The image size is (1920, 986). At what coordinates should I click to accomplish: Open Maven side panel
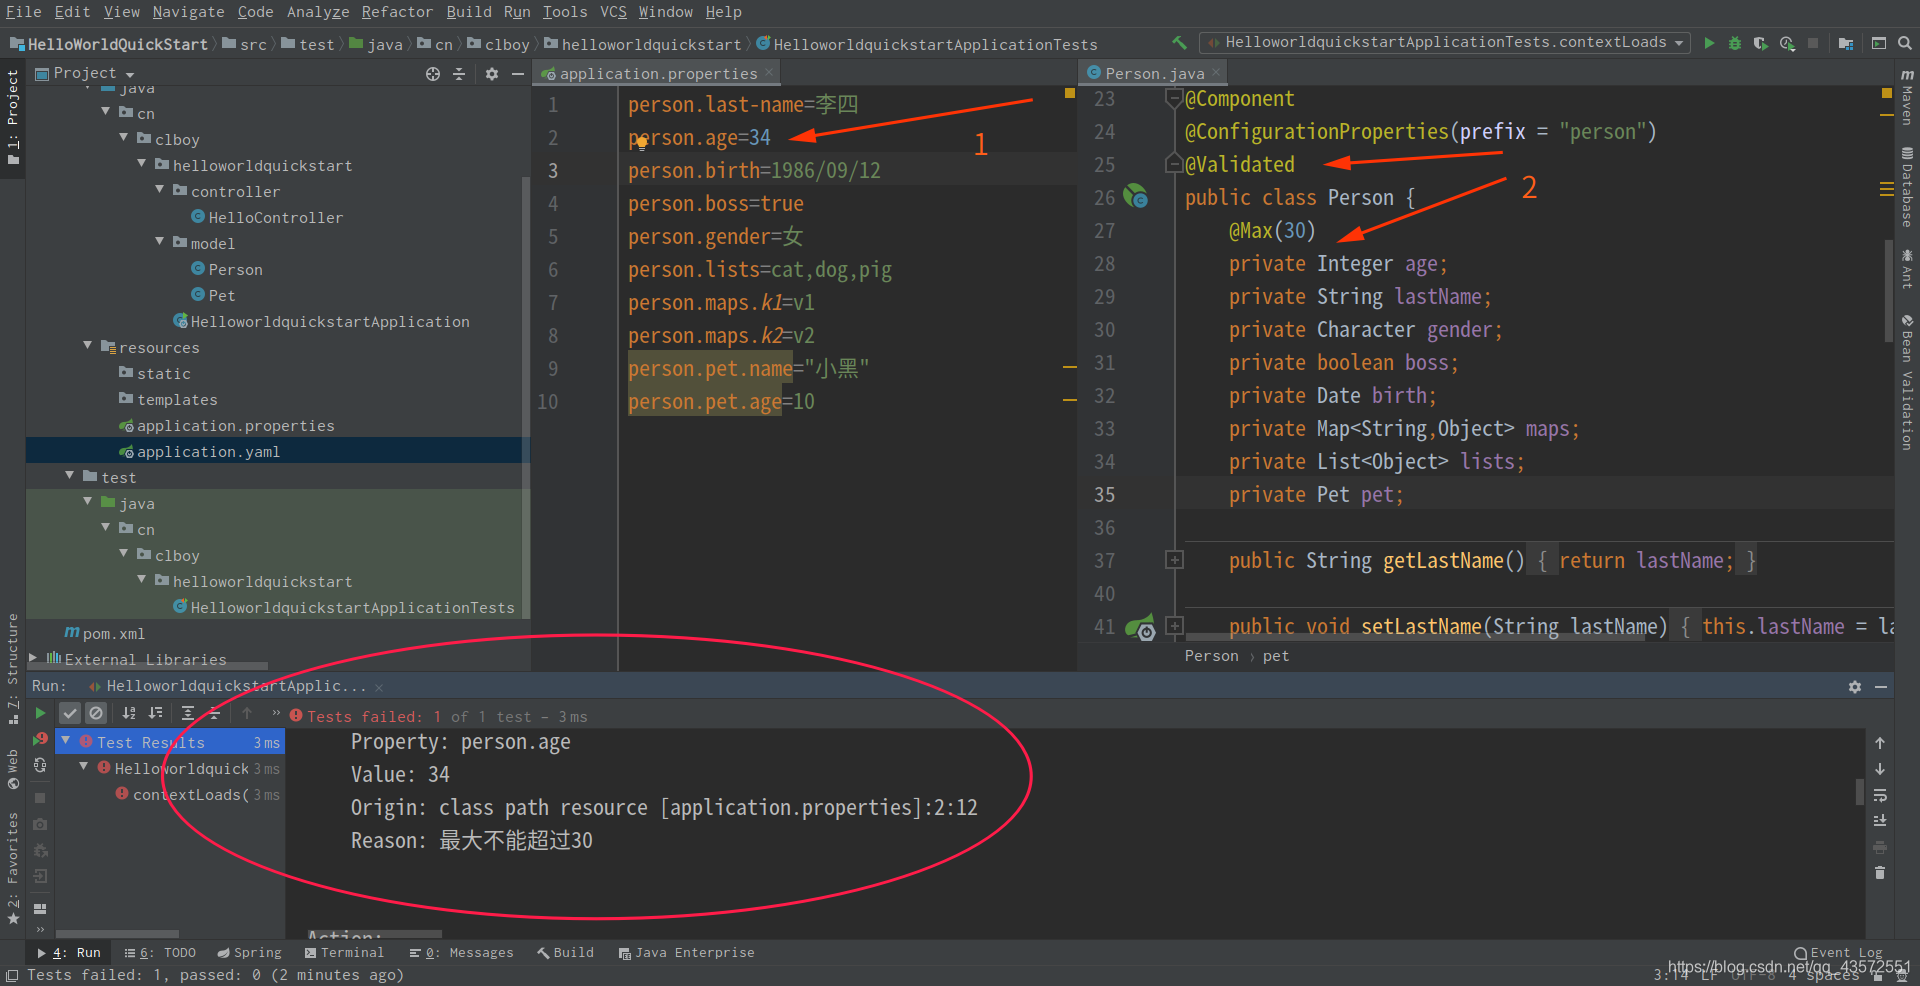[1907, 96]
